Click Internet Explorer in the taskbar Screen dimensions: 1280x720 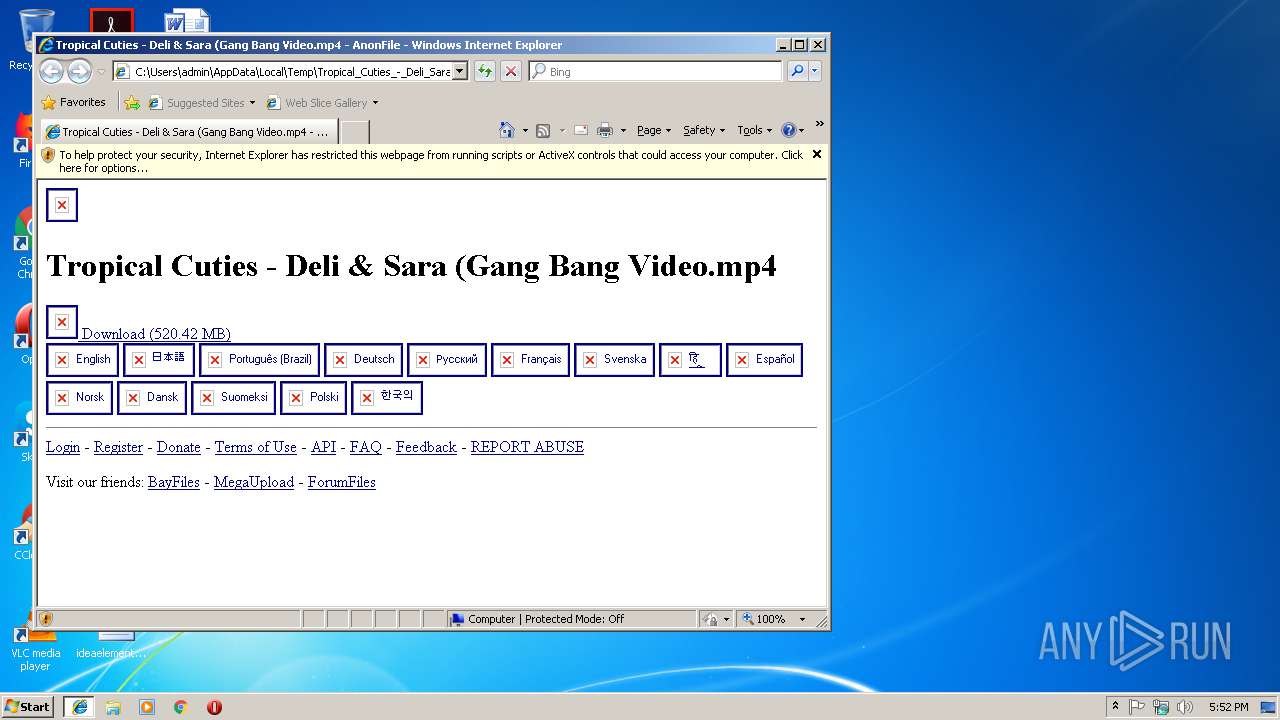coord(79,706)
